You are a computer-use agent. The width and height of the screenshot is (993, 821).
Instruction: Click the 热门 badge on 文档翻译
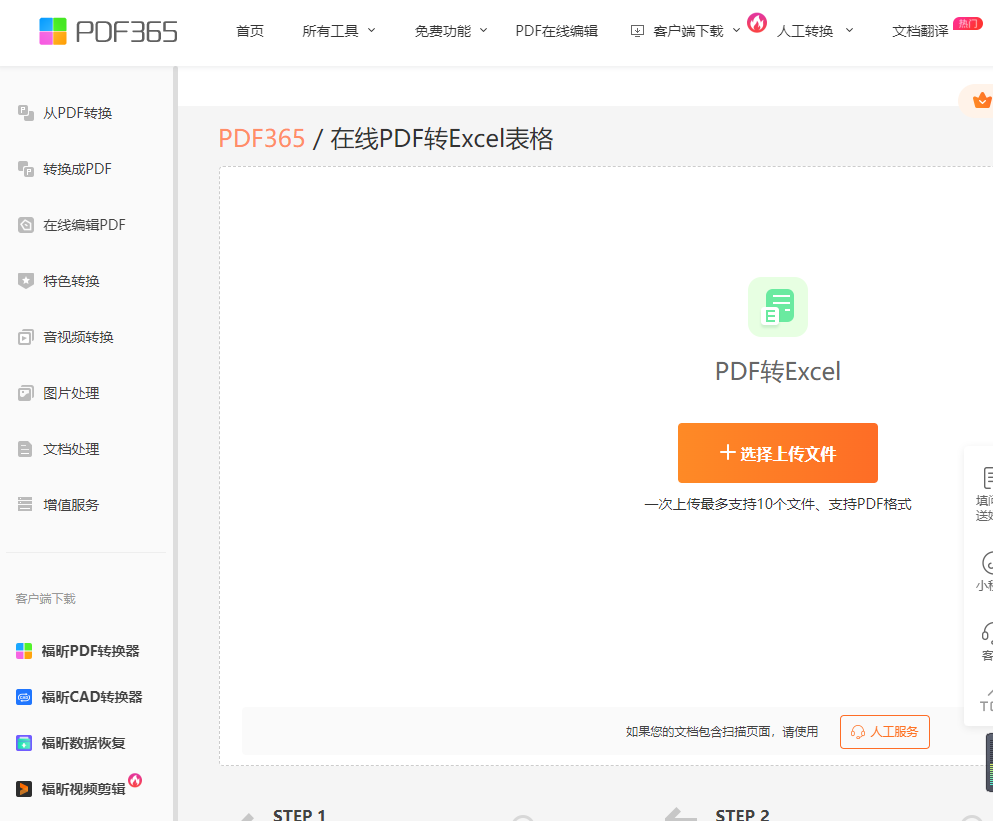click(x=968, y=23)
